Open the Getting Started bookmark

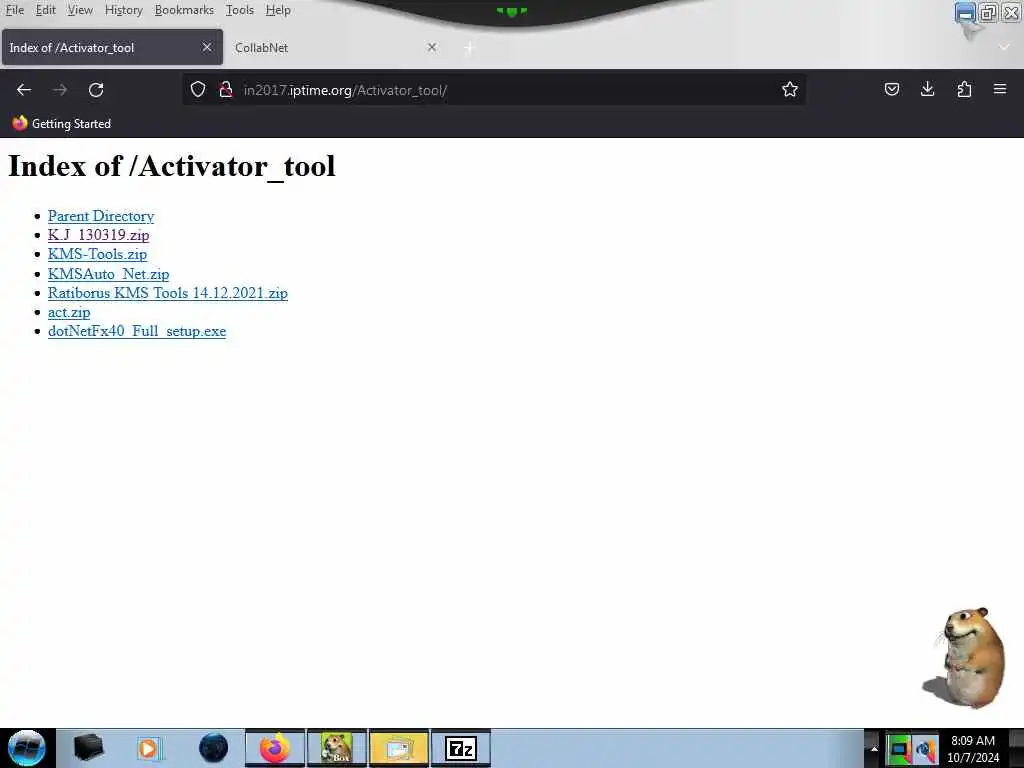61,123
